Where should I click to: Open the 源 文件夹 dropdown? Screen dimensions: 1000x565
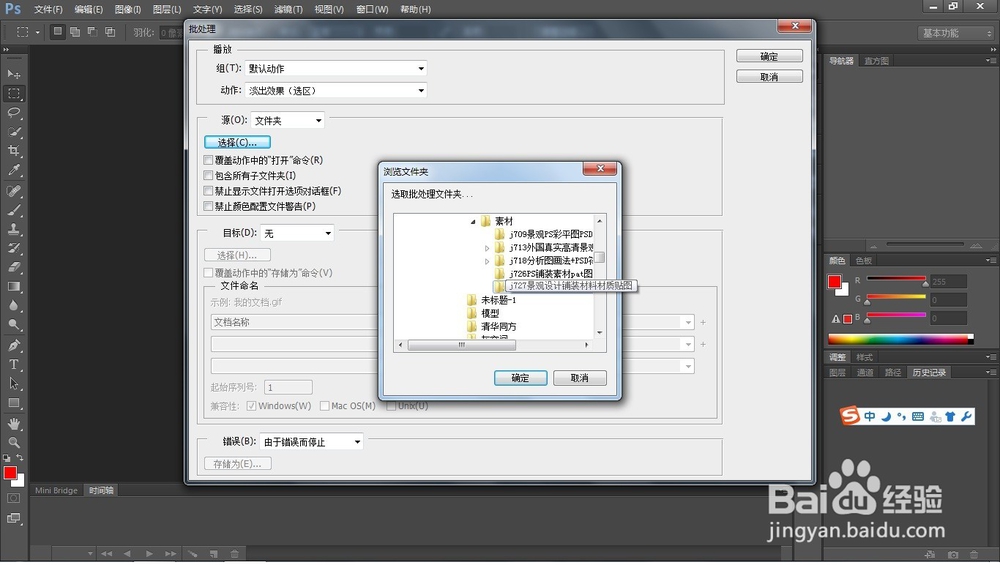pos(288,120)
